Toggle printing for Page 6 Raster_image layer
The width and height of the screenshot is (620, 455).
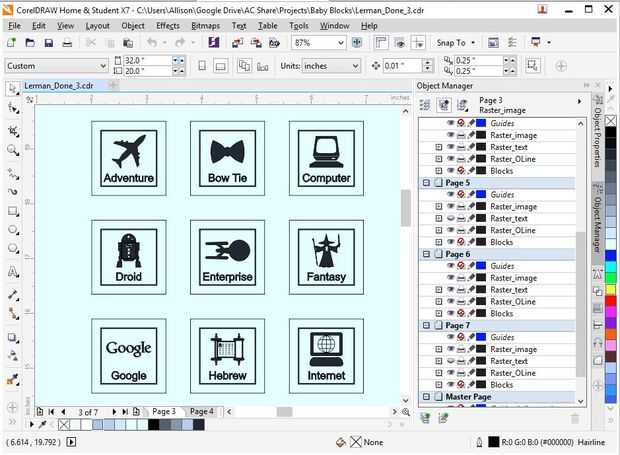click(461, 278)
